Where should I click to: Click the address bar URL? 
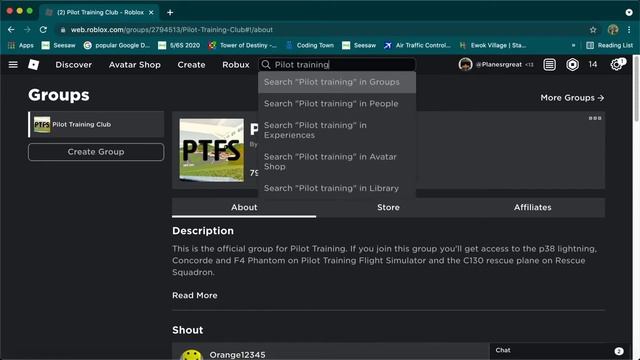click(x=171, y=30)
